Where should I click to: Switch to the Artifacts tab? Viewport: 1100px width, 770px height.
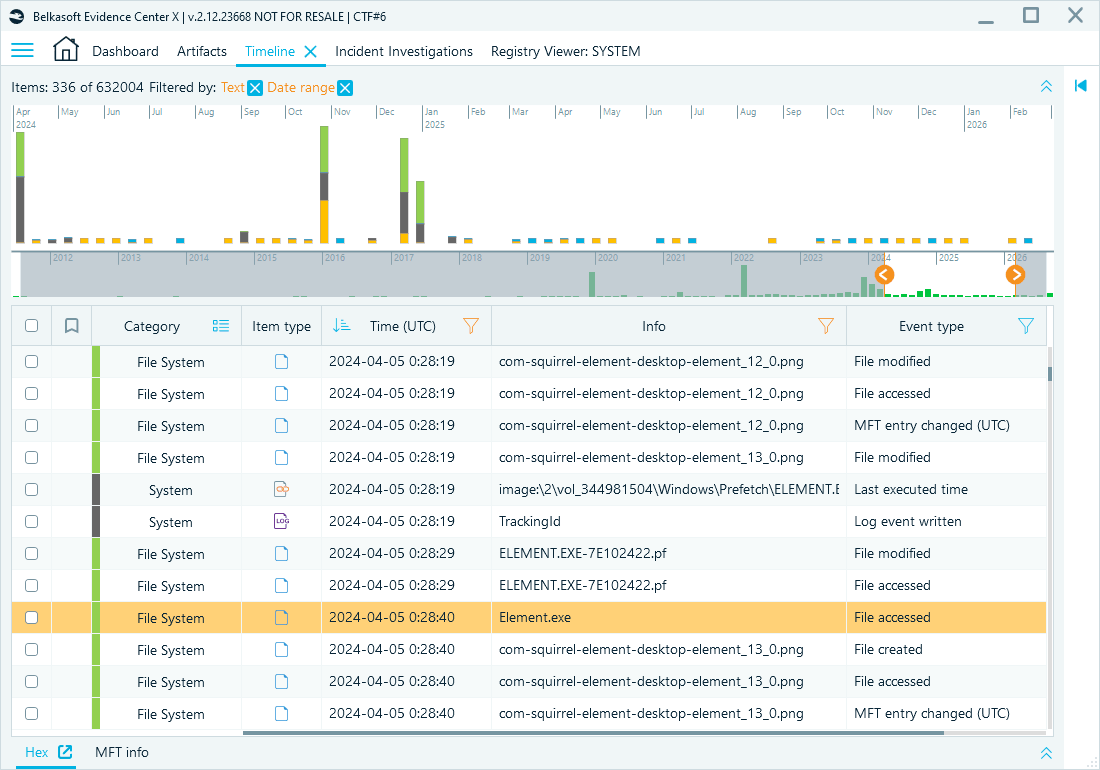(202, 51)
